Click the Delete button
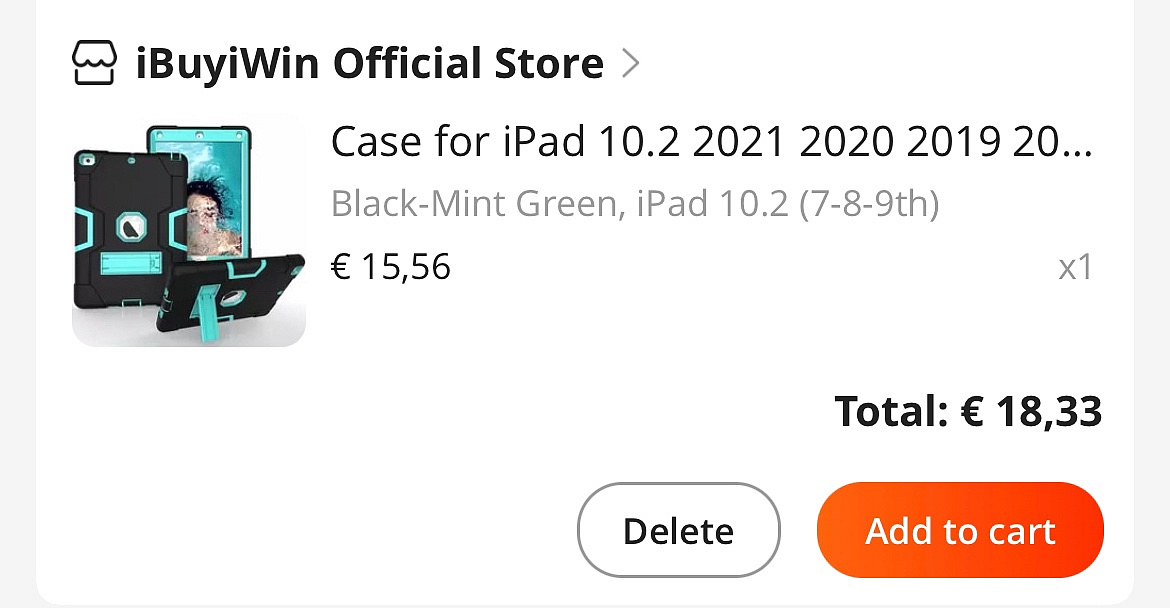Image resolution: width=1170 pixels, height=608 pixels. pyautogui.click(x=678, y=530)
